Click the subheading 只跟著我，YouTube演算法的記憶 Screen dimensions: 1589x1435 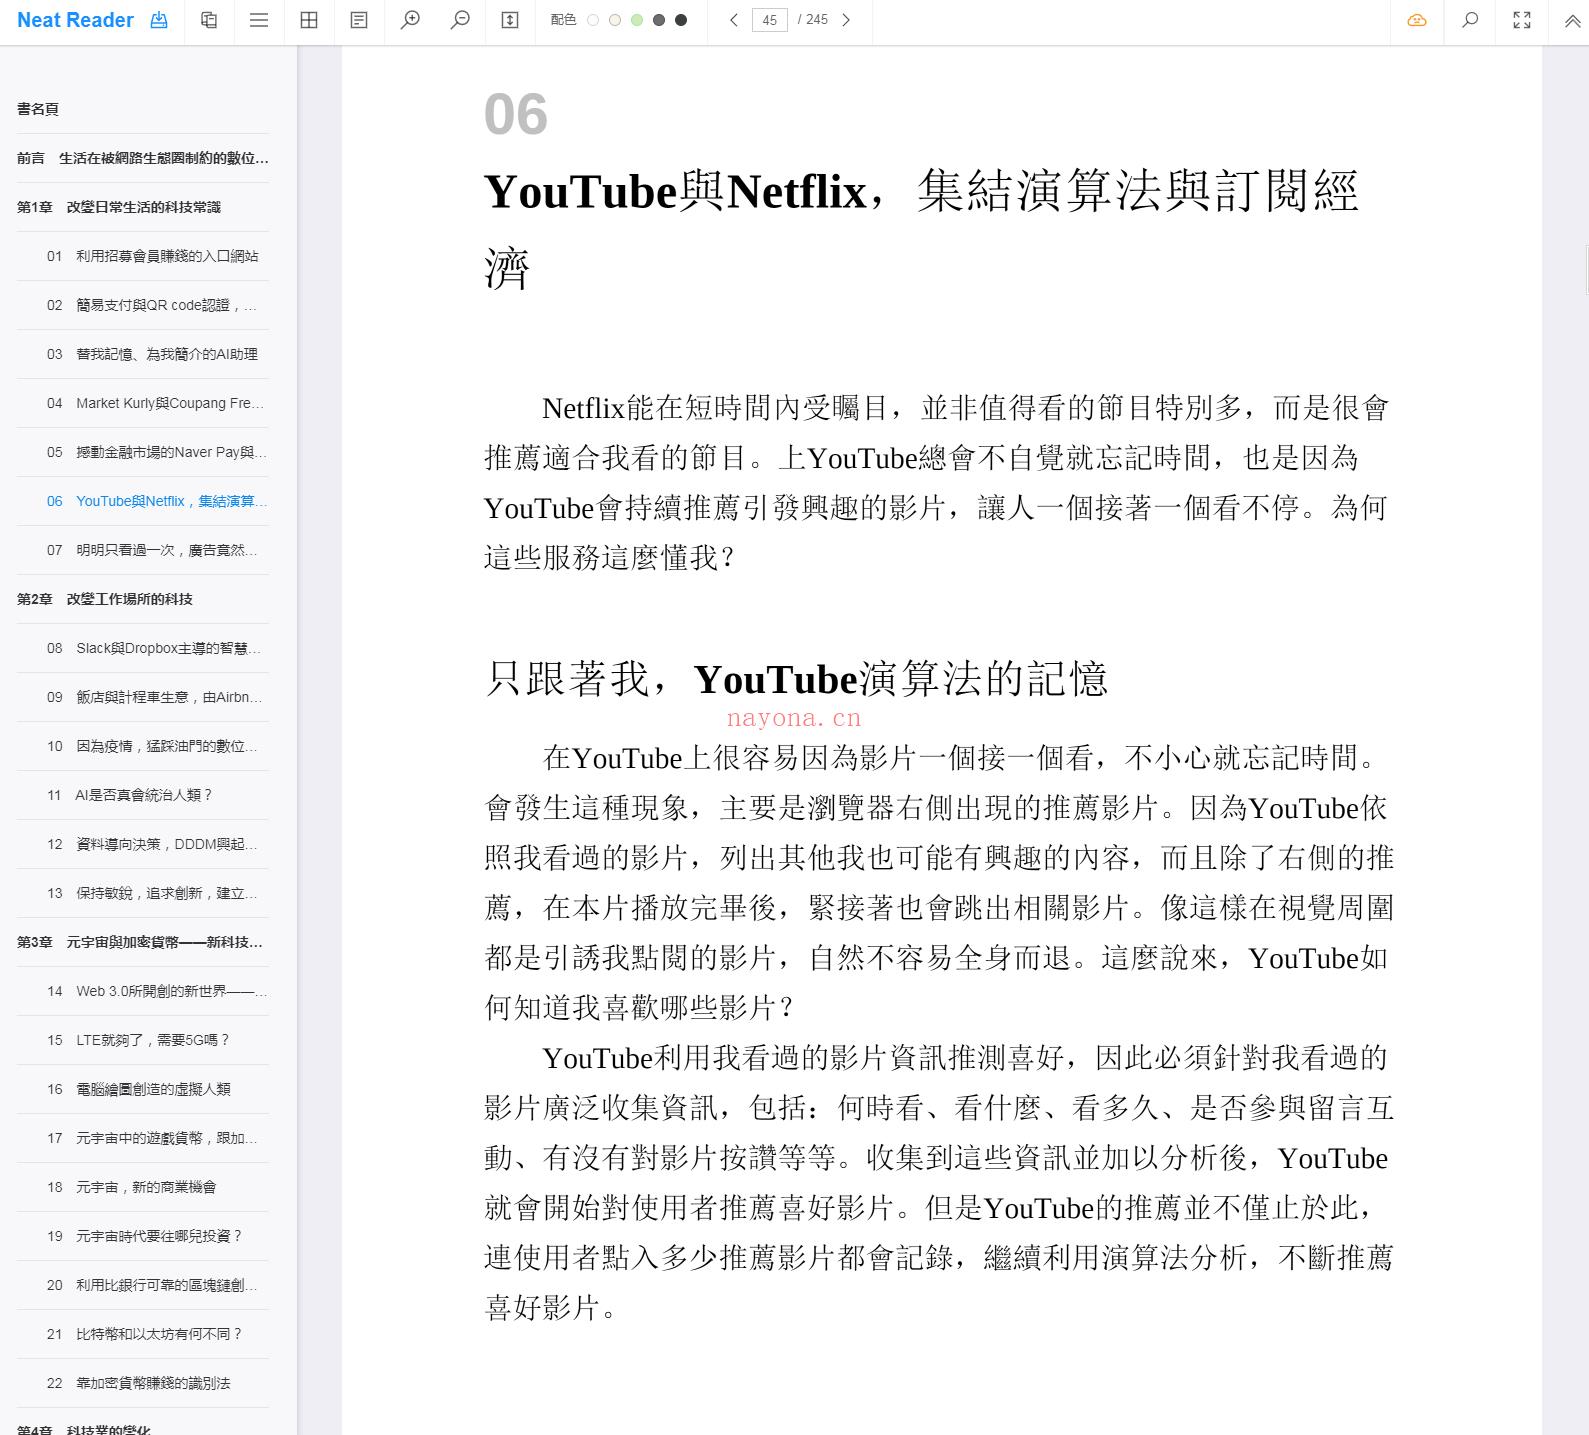pyautogui.click(x=796, y=679)
